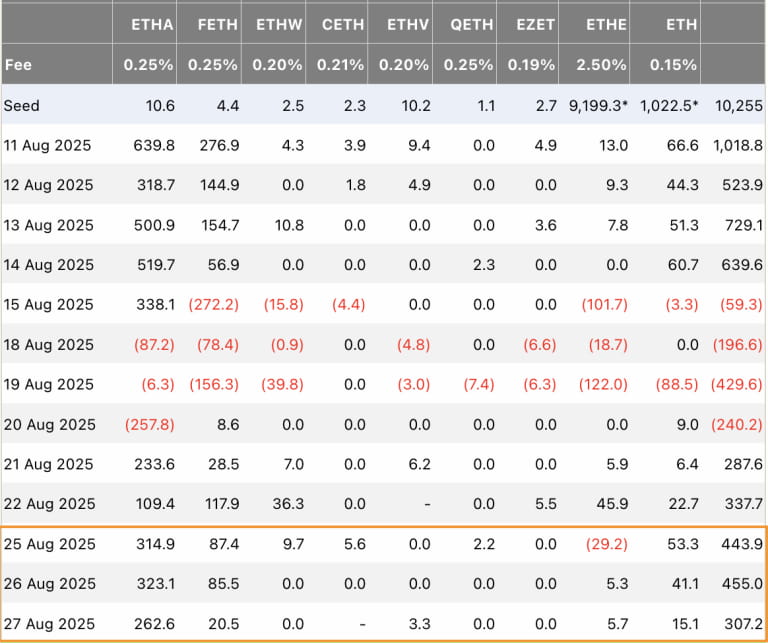The height and width of the screenshot is (643, 768).
Task: Click the 27 Aug 2025 date cell
Action: point(49,624)
